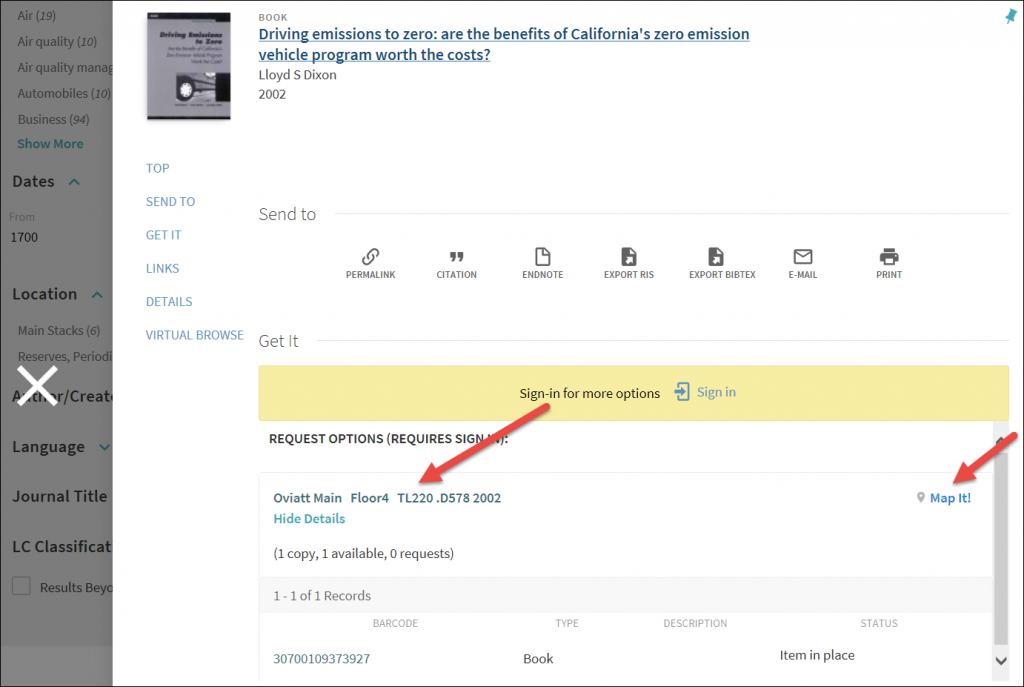Click the Export RIS icon
This screenshot has width=1024, height=687.
628,256
